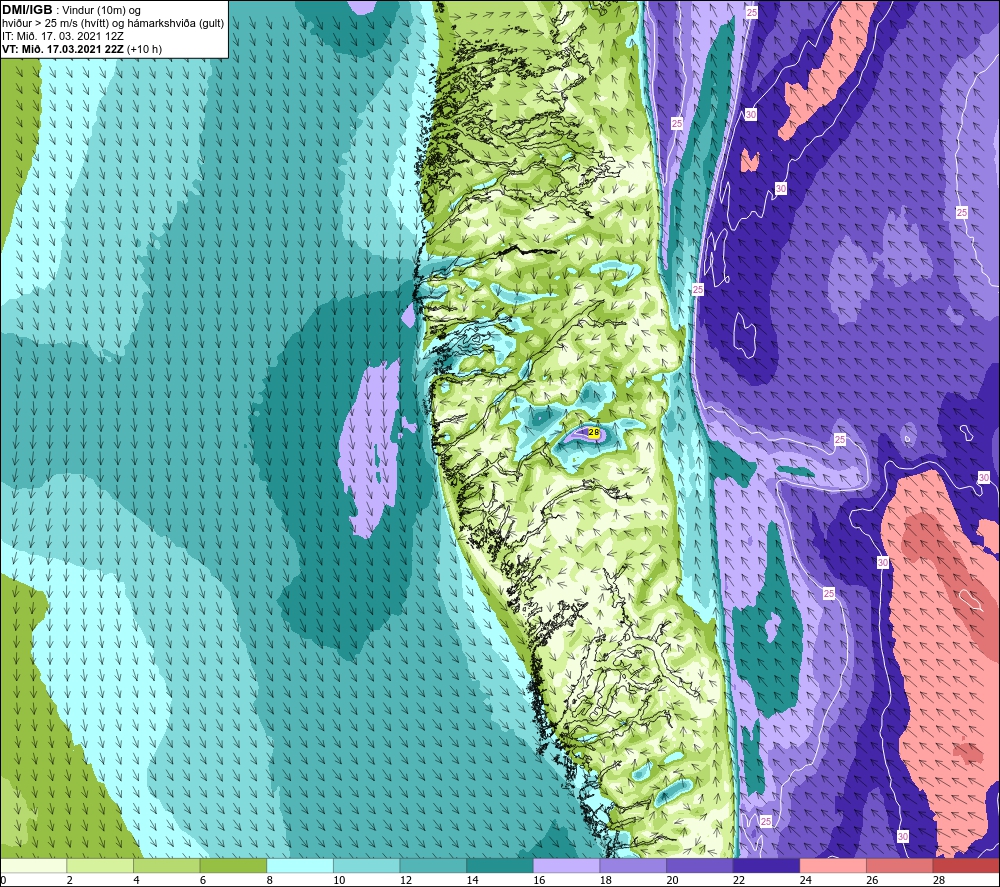Click the 2–4 m/s light green legend swatch
Viewport: 1000px width, 887px height.
point(100,865)
